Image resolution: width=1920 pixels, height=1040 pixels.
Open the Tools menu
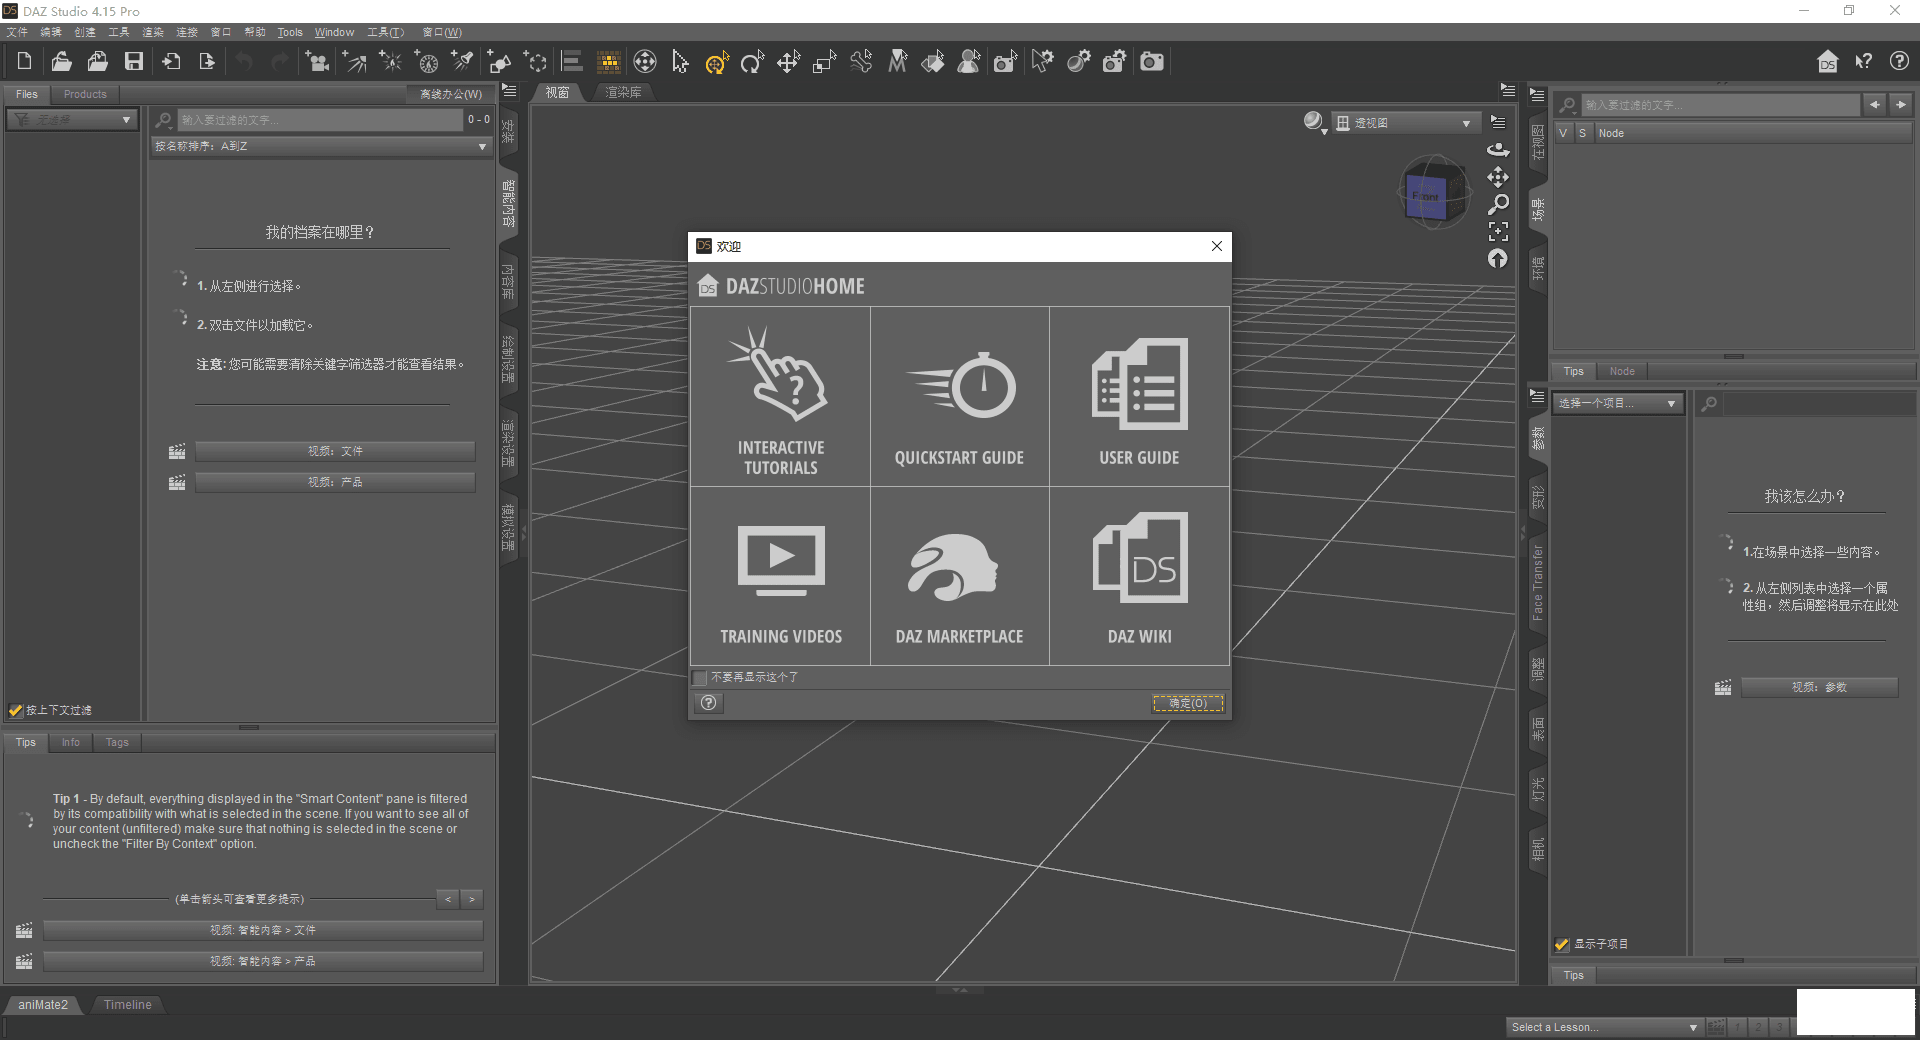pos(290,32)
